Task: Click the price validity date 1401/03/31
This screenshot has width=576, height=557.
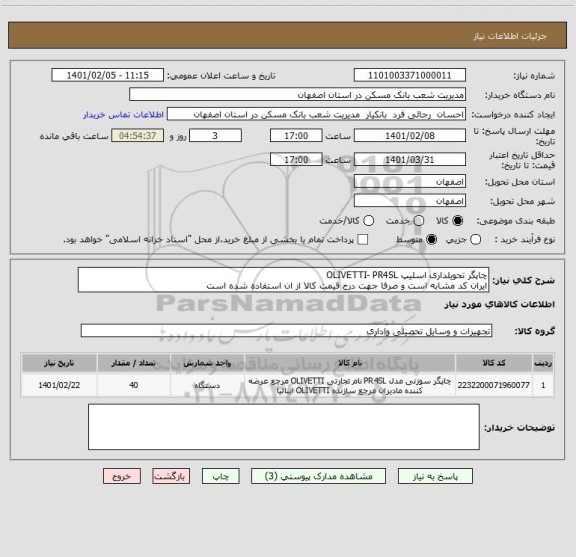Action: click(410, 159)
